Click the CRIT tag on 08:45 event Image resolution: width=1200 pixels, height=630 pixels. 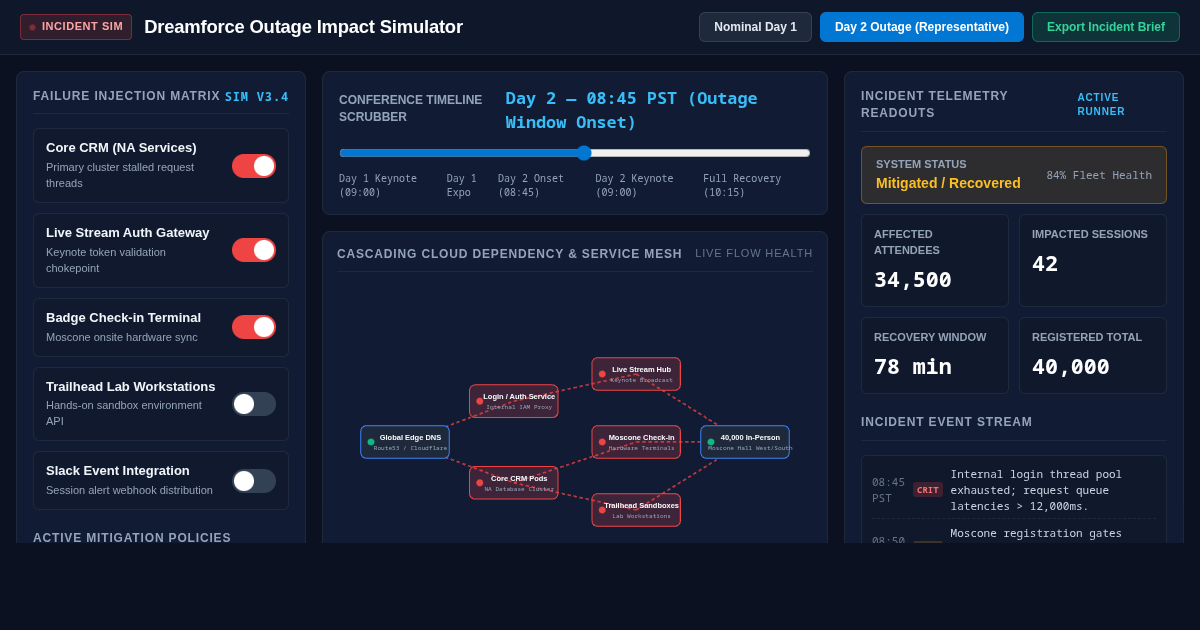(928, 490)
